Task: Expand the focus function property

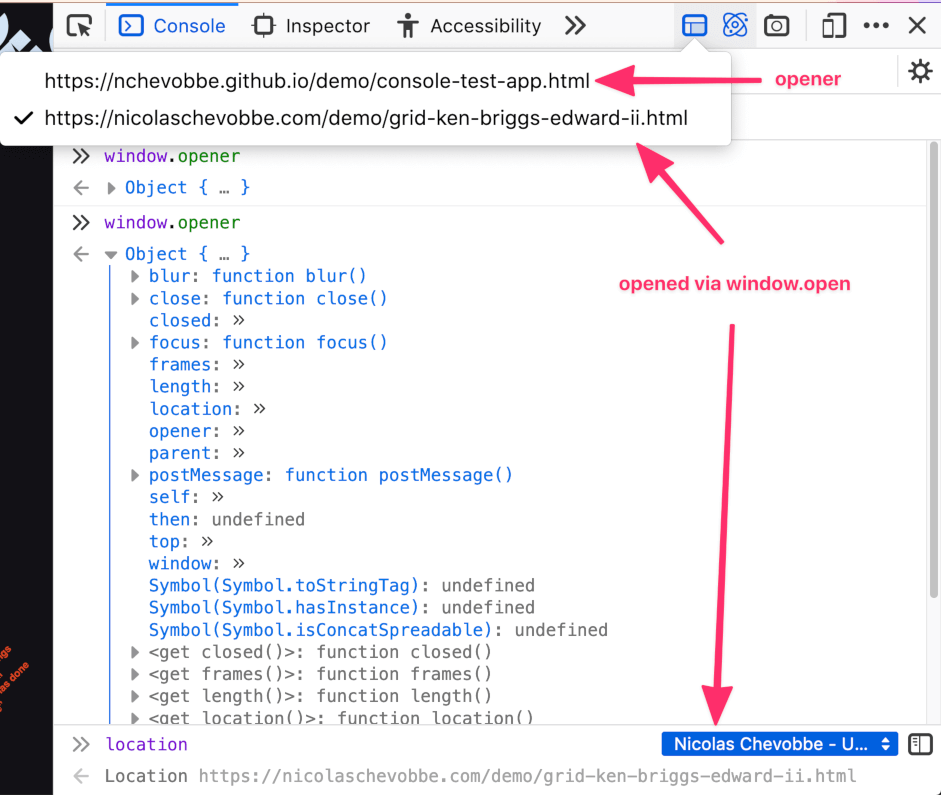Action: tap(135, 342)
